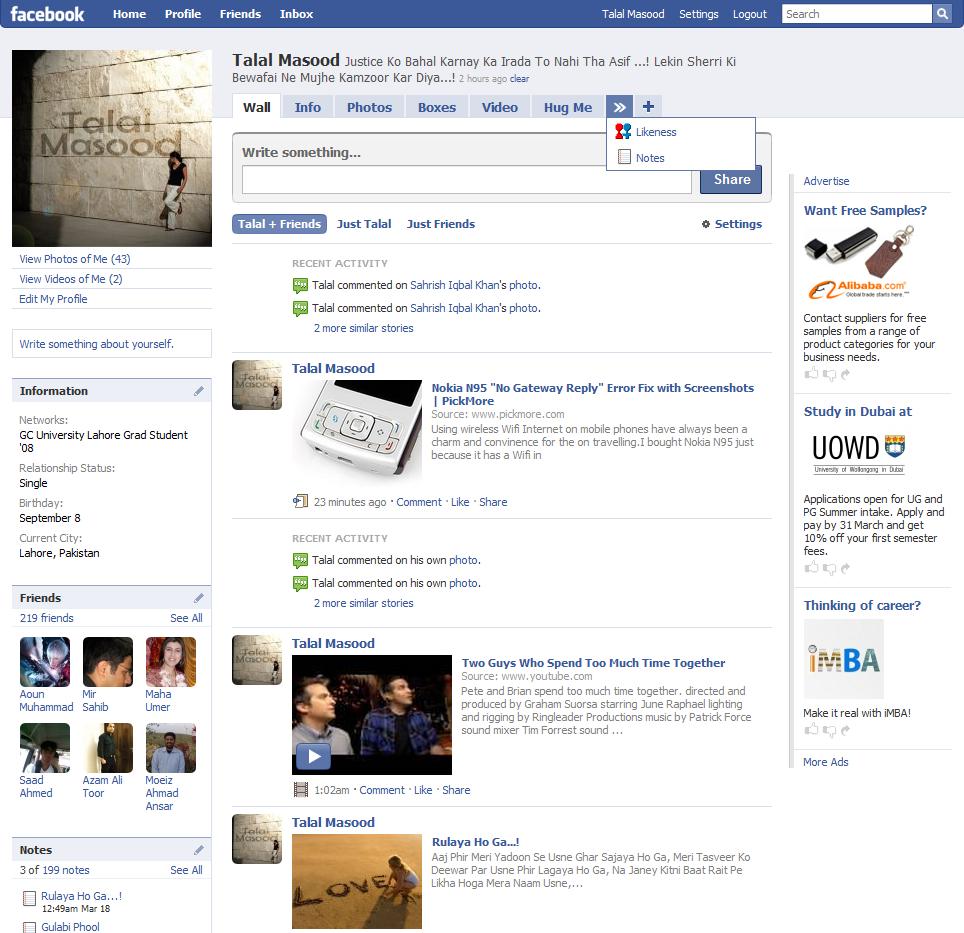See All friends in Friends box
Viewport: 964px width, 933px height.
click(x=186, y=618)
